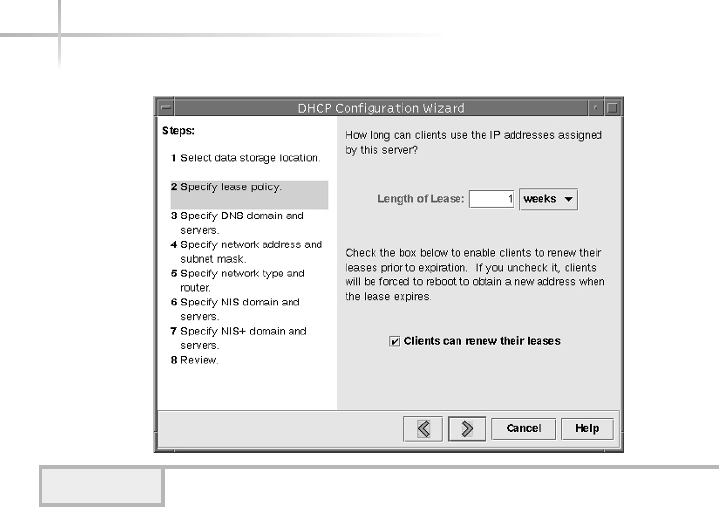Viewport: 719px width, 507px height.
Task: Select step 3 Specify DNS domain and servers
Action: point(237,223)
